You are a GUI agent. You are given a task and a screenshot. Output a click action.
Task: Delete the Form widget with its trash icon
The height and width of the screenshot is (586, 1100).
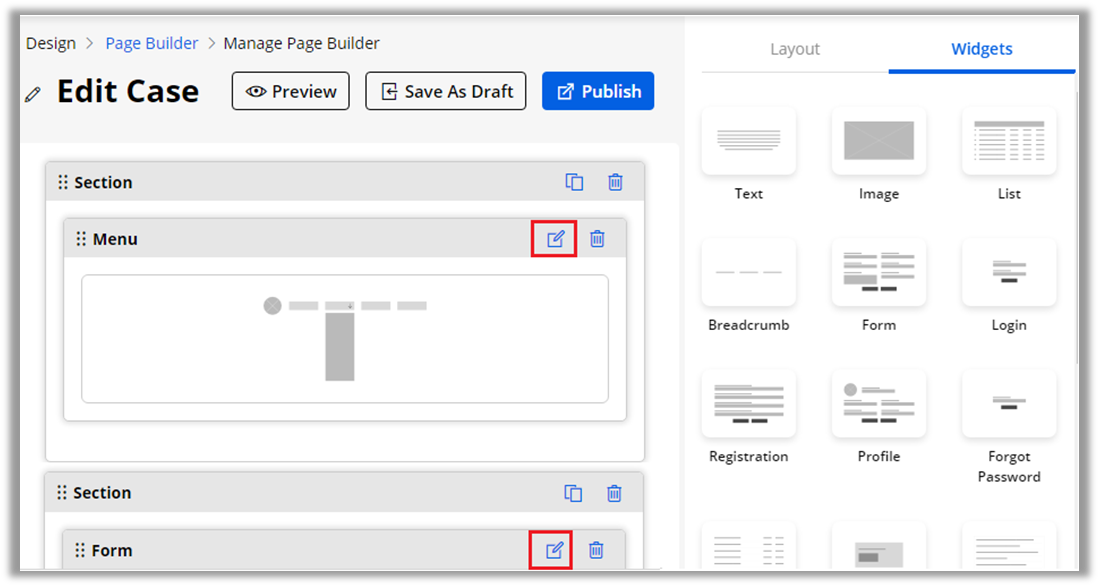click(596, 550)
